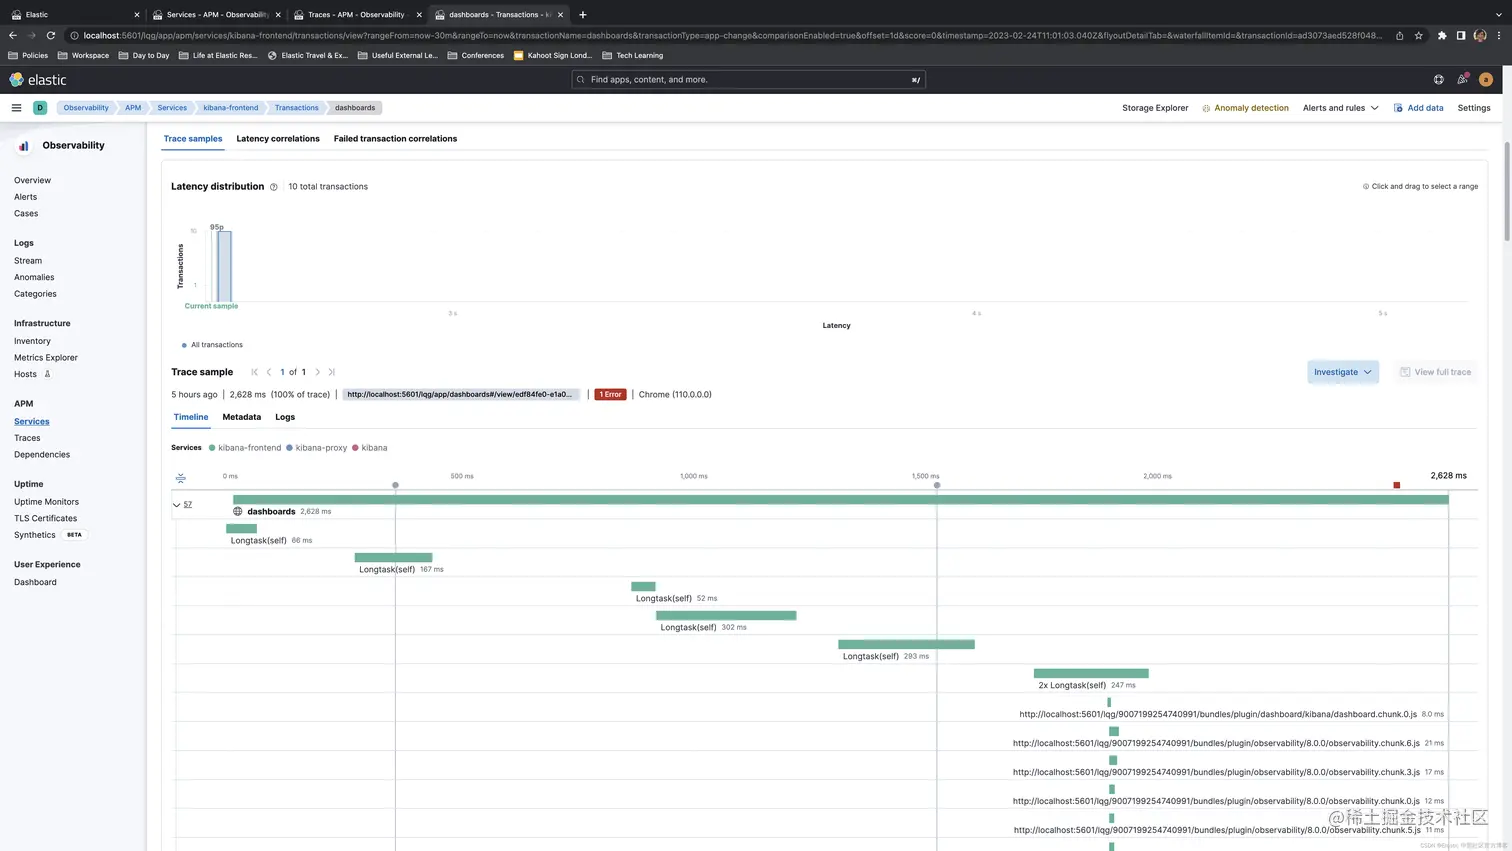The image size is (1512, 851).
Task: Select the Logs tab under Trace sample
Action: [285, 417]
